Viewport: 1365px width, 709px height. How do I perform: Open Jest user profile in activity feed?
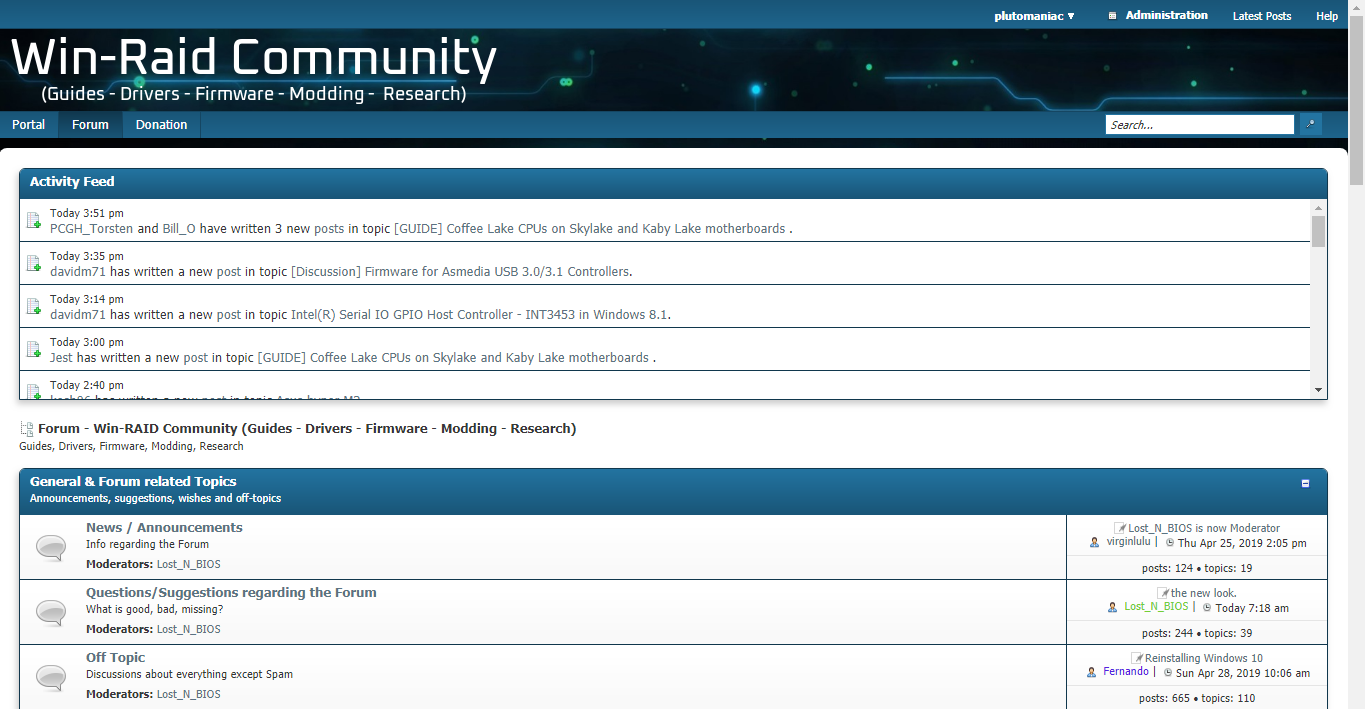61,358
